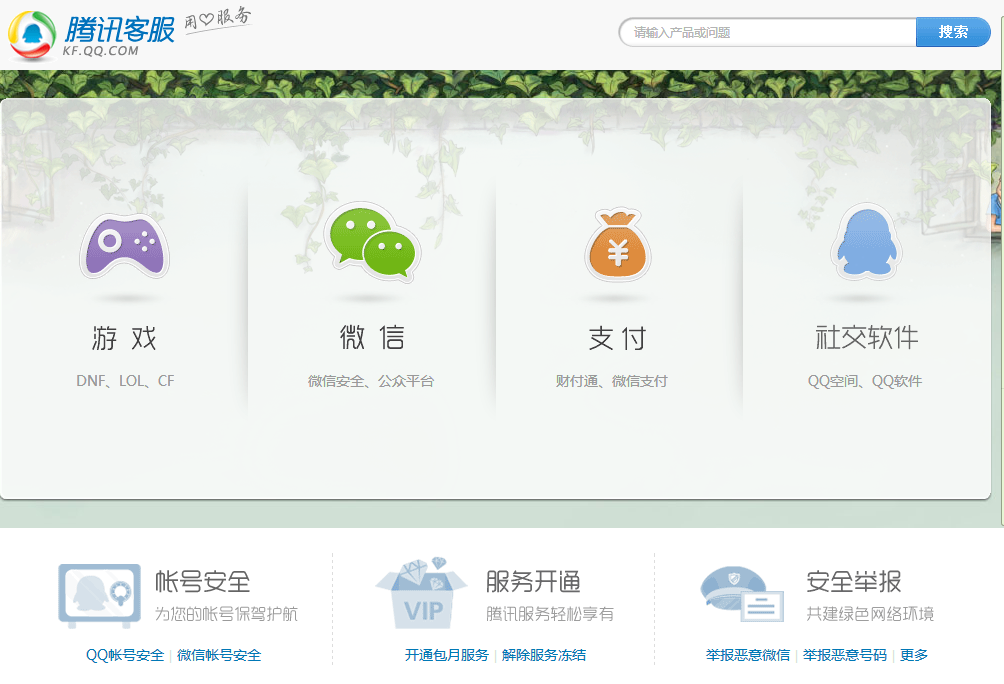Click the 财付通、微信支付 subtitle

tap(611, 381)
